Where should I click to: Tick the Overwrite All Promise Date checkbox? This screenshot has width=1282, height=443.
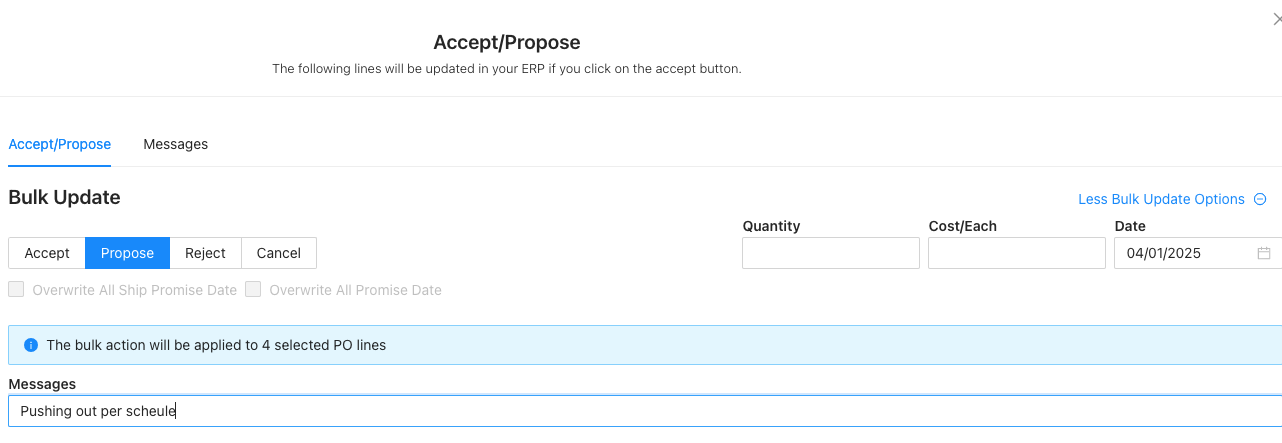[253, 289]
